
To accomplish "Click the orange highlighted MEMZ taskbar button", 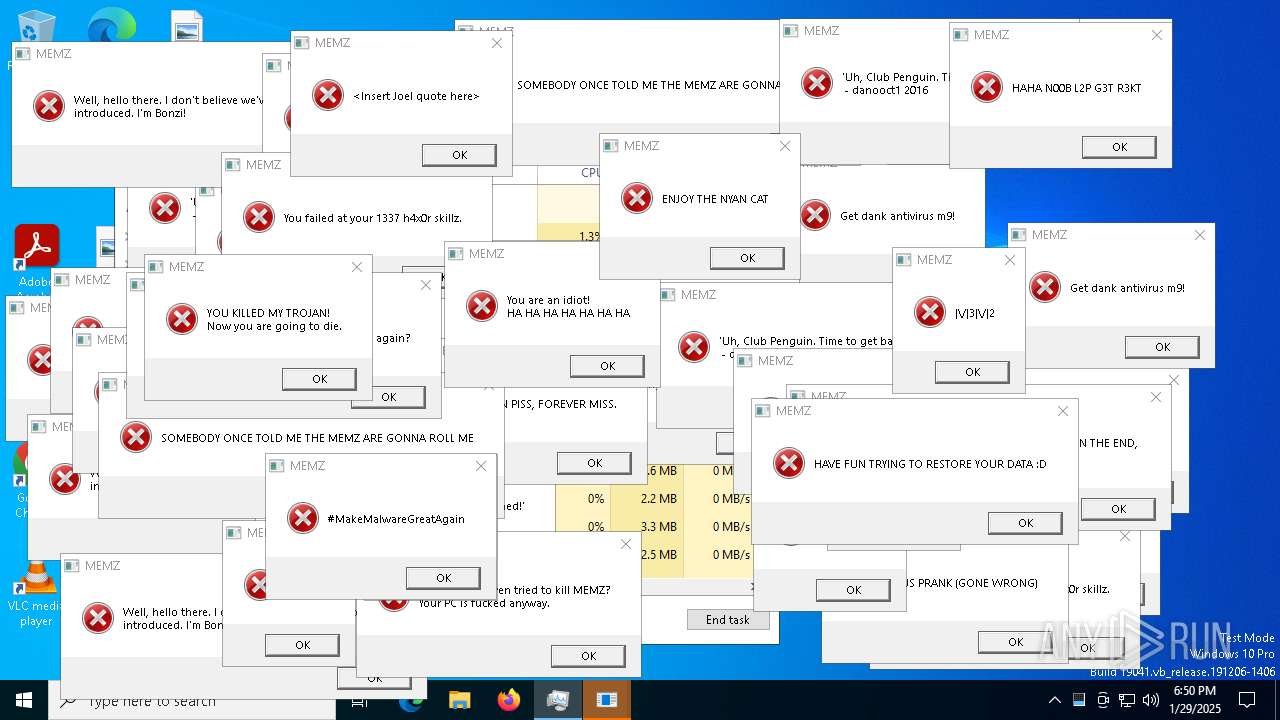I will point(606,700).
